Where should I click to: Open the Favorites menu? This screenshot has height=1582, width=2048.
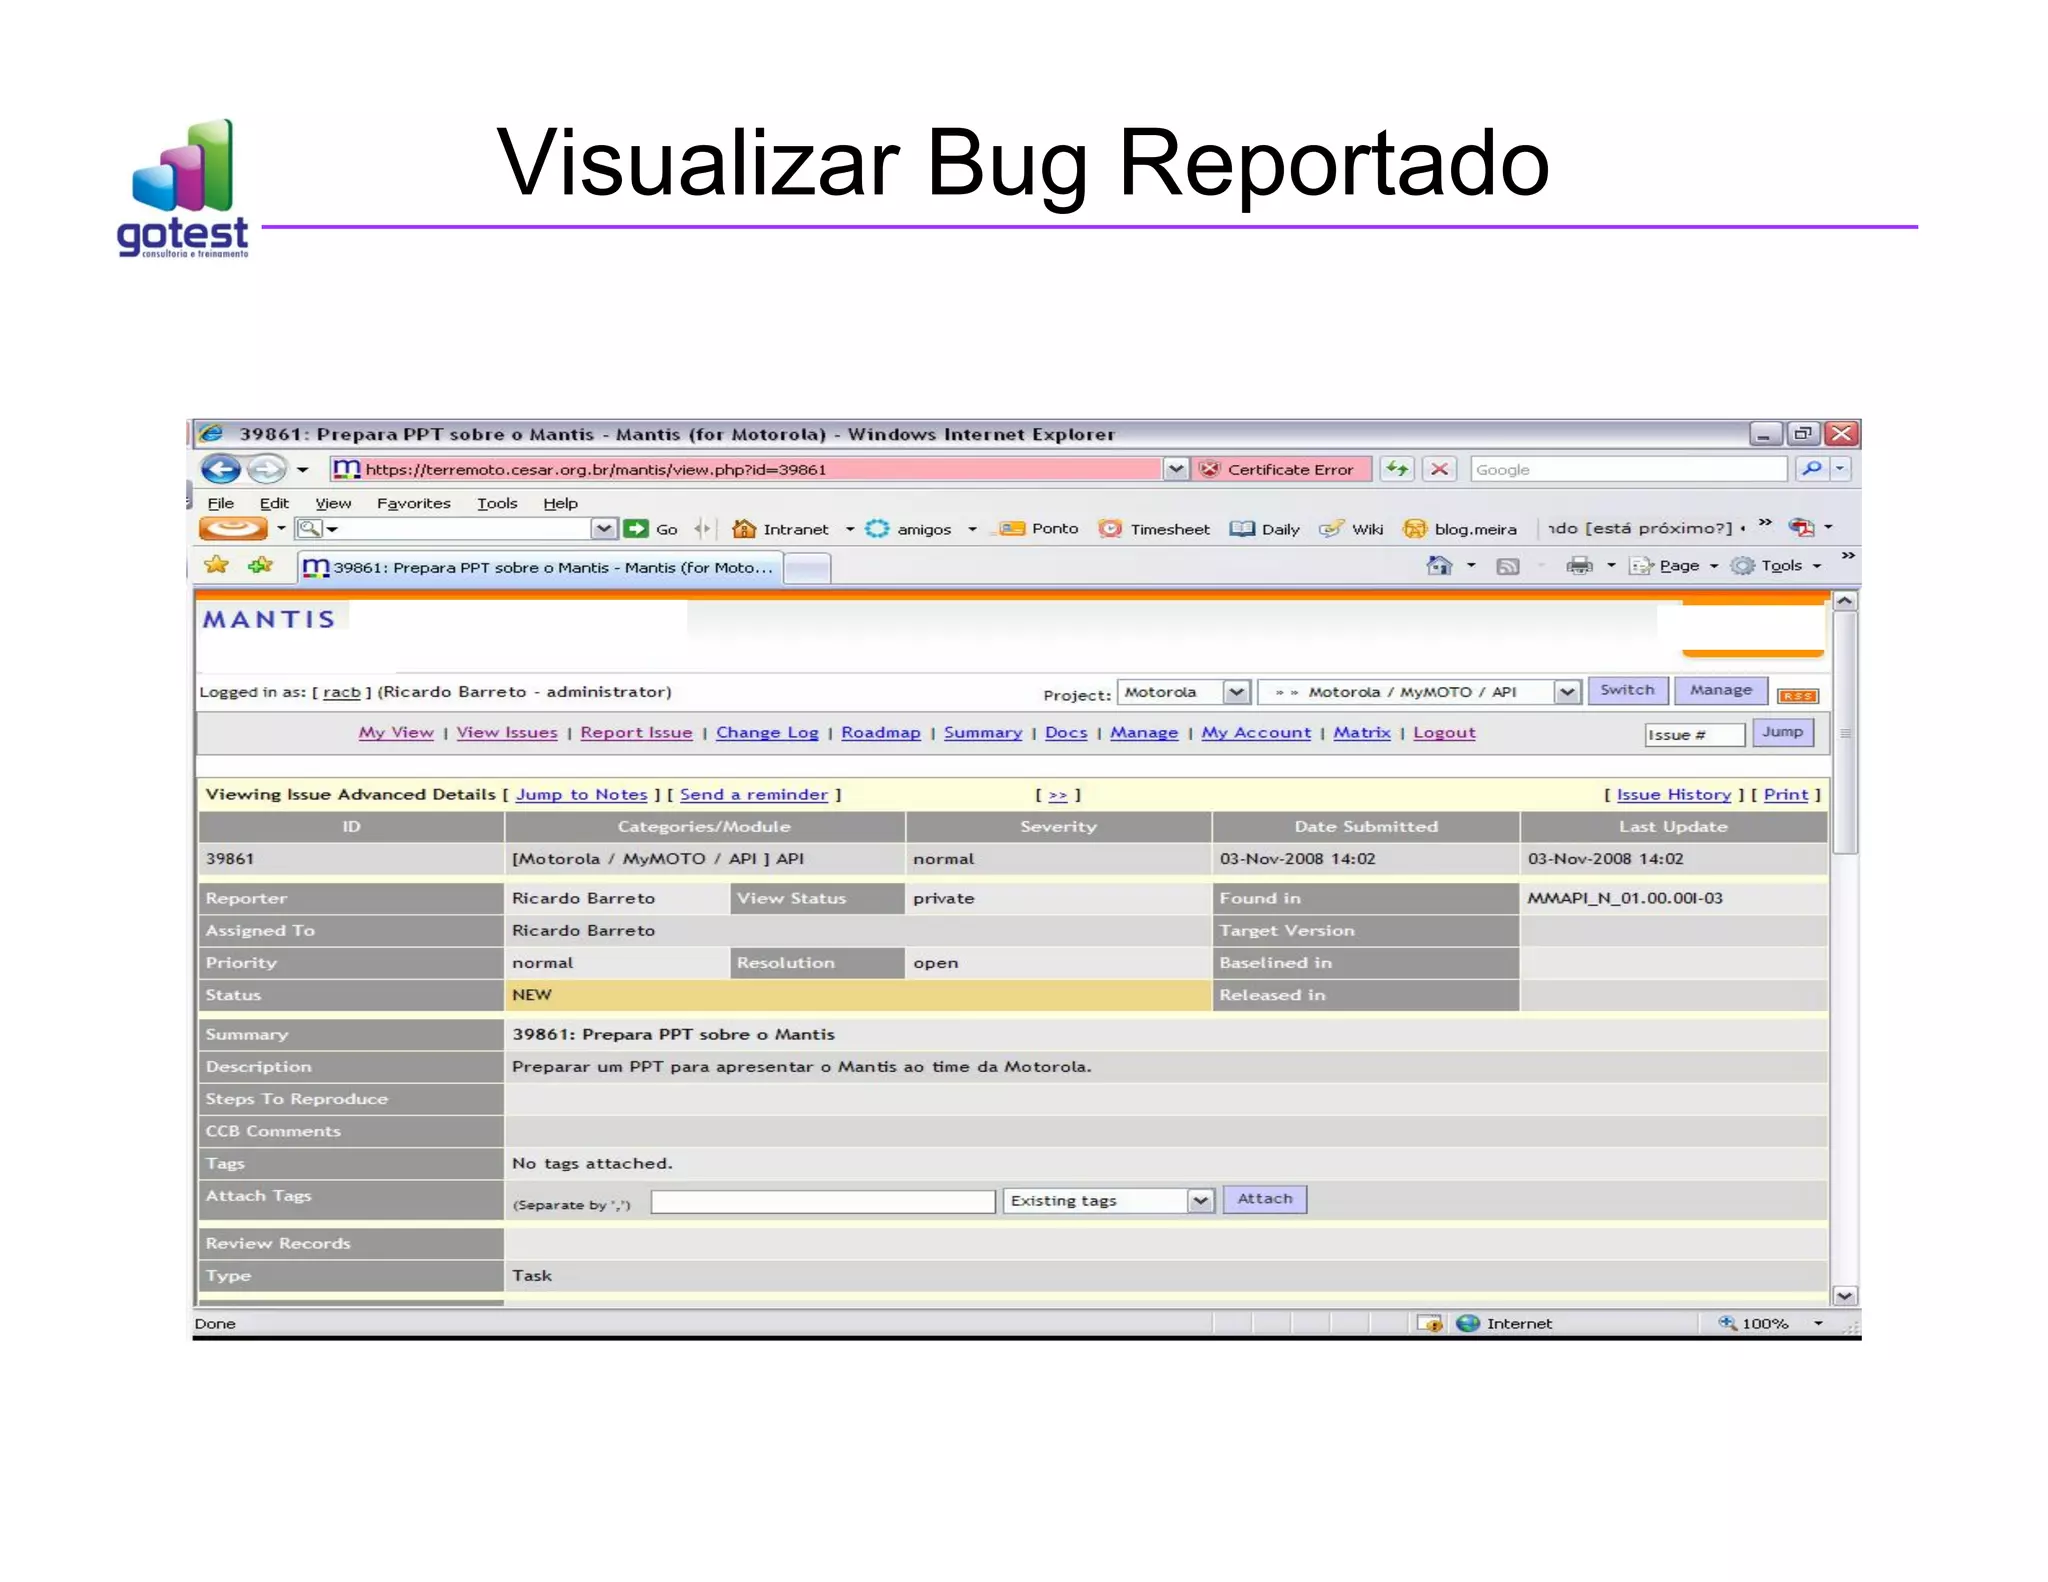414,503
